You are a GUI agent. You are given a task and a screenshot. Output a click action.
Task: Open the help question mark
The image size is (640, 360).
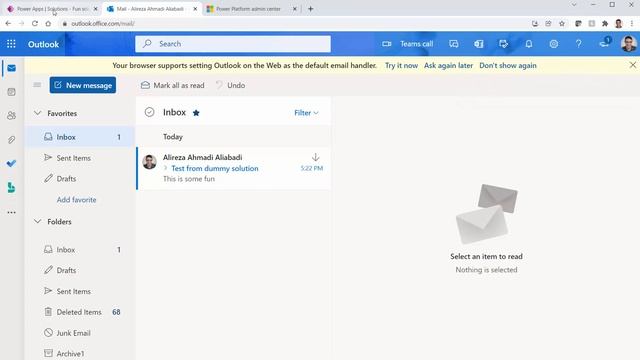pyautogui.click(x=578, y=44)
